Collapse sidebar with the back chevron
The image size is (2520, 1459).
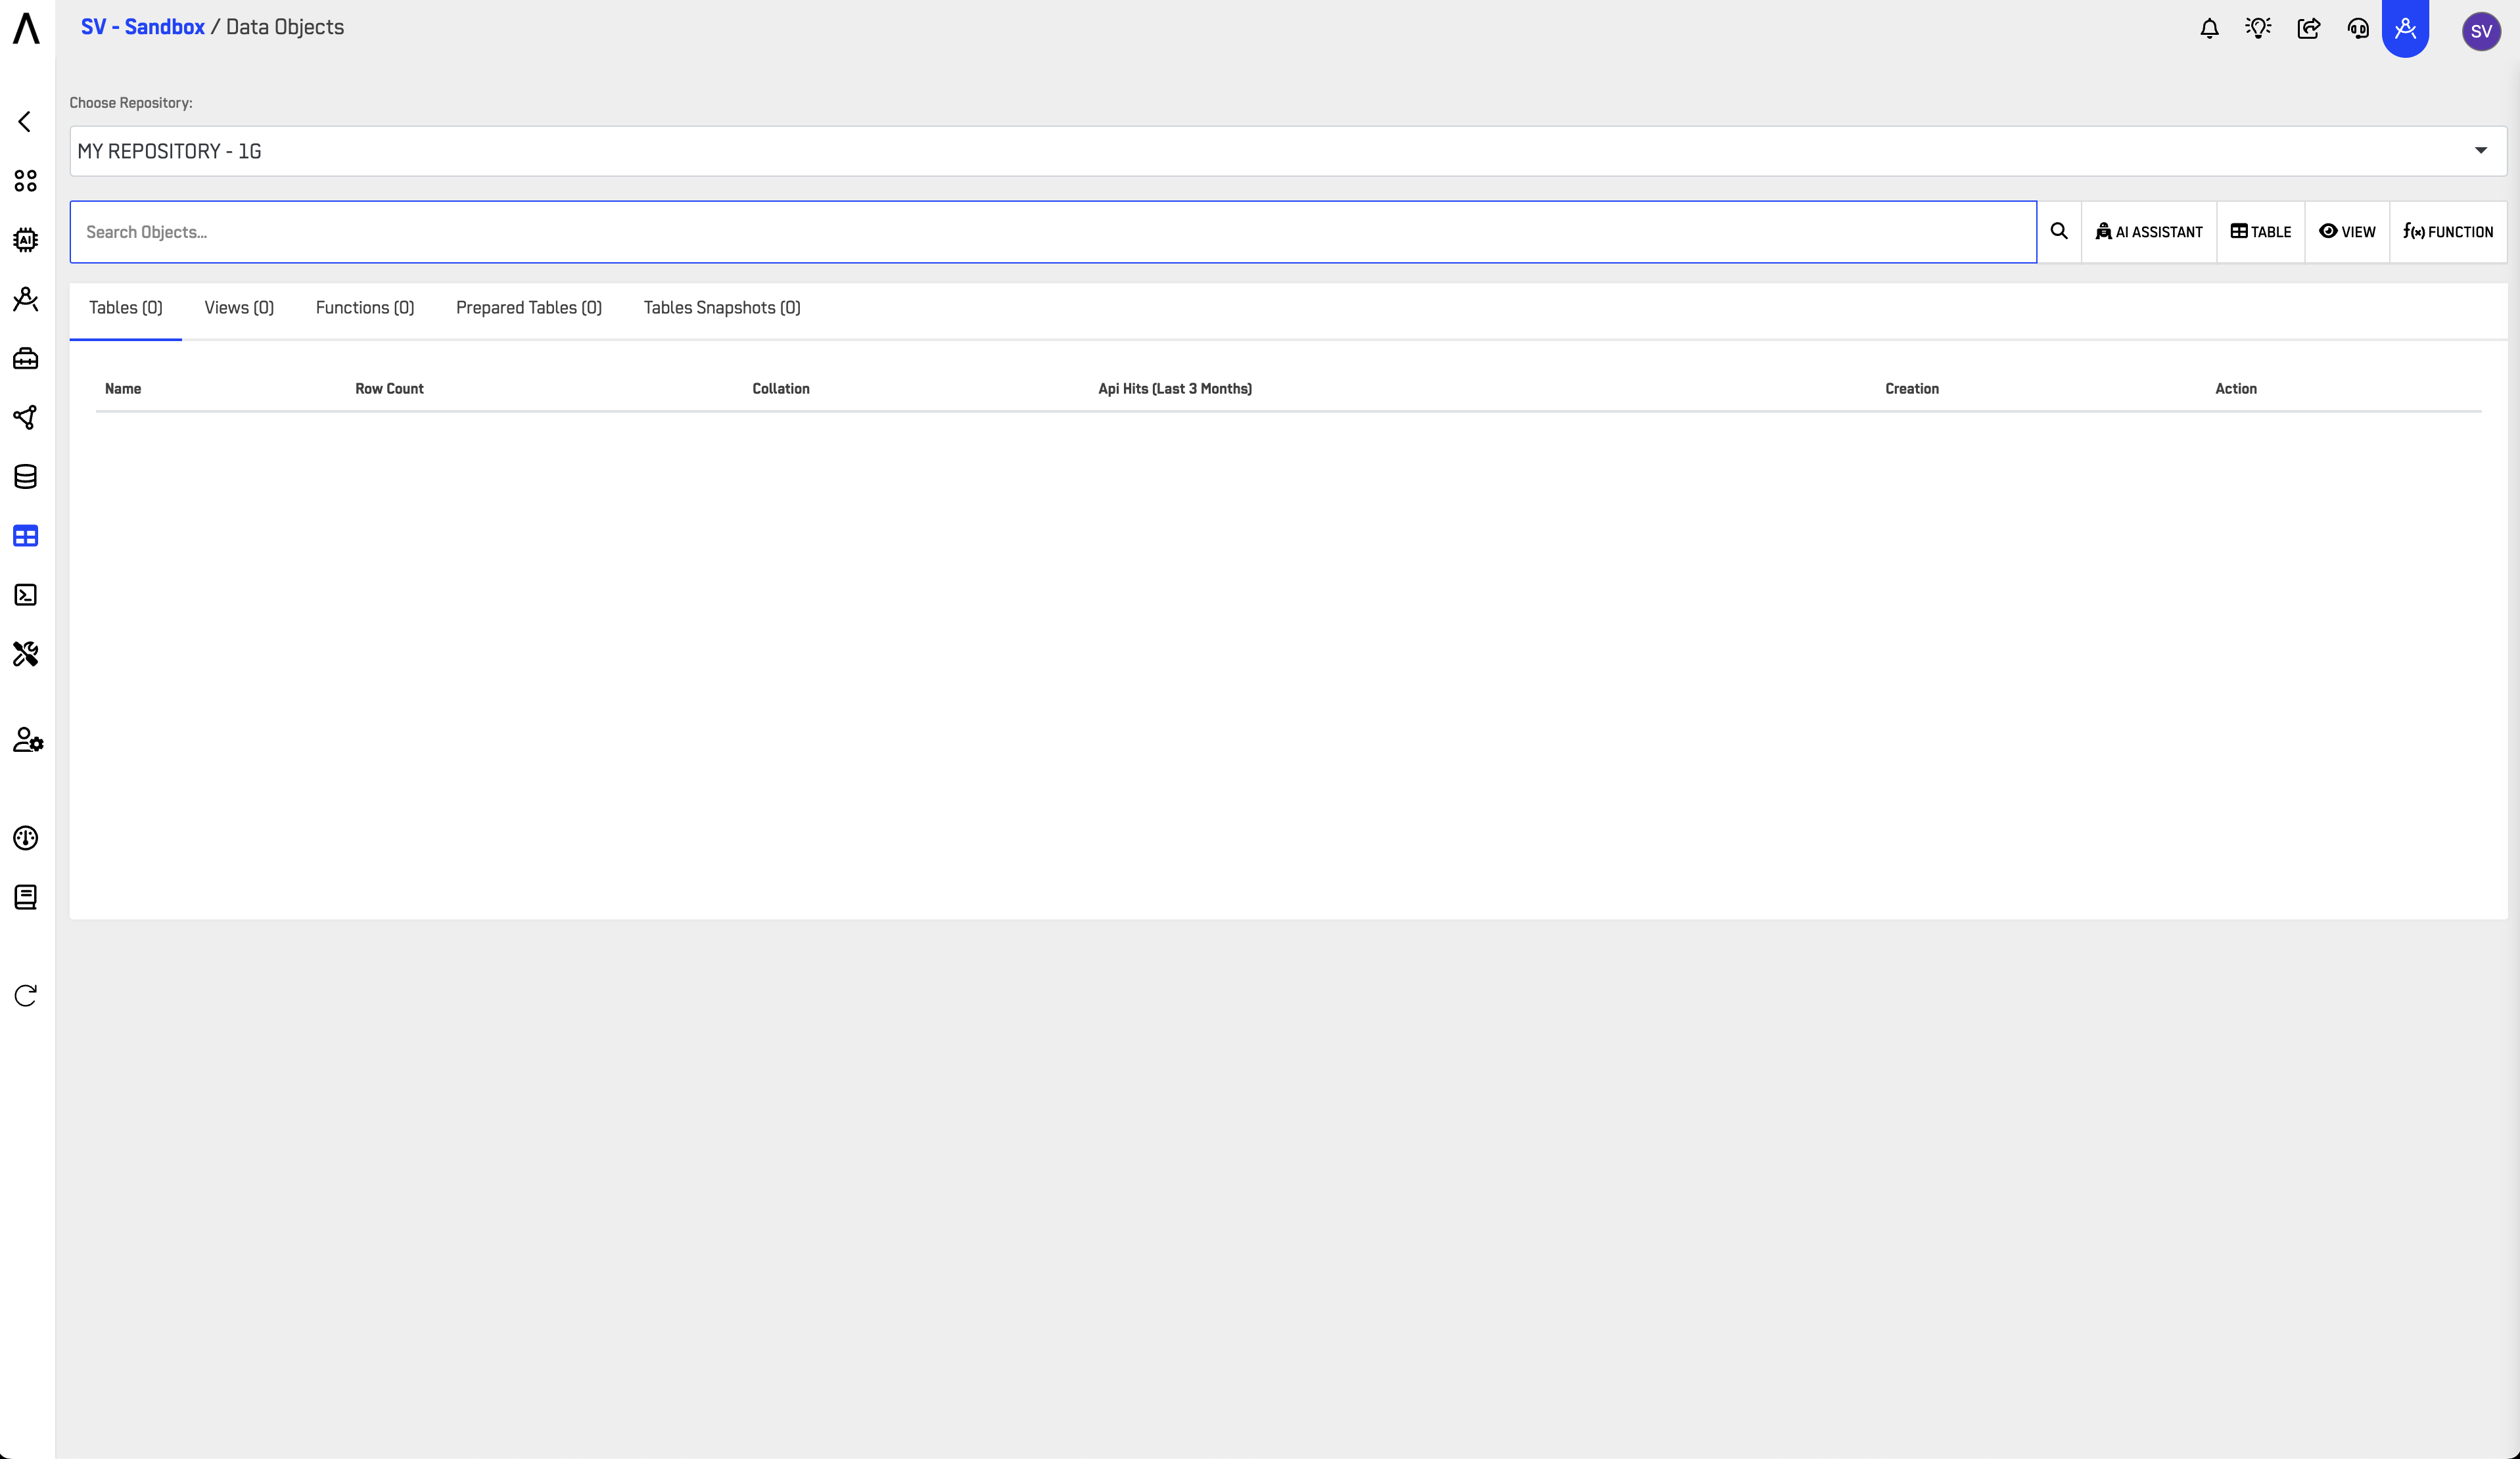pyautogui.click(x=25, y=122)
